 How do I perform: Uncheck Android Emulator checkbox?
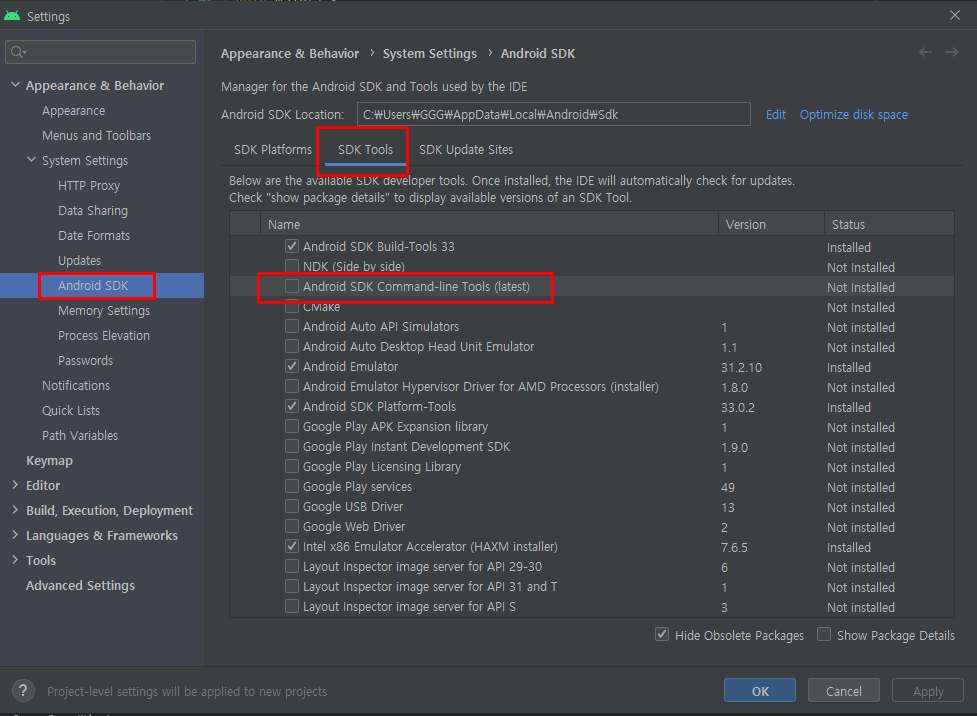click(292, 366)
